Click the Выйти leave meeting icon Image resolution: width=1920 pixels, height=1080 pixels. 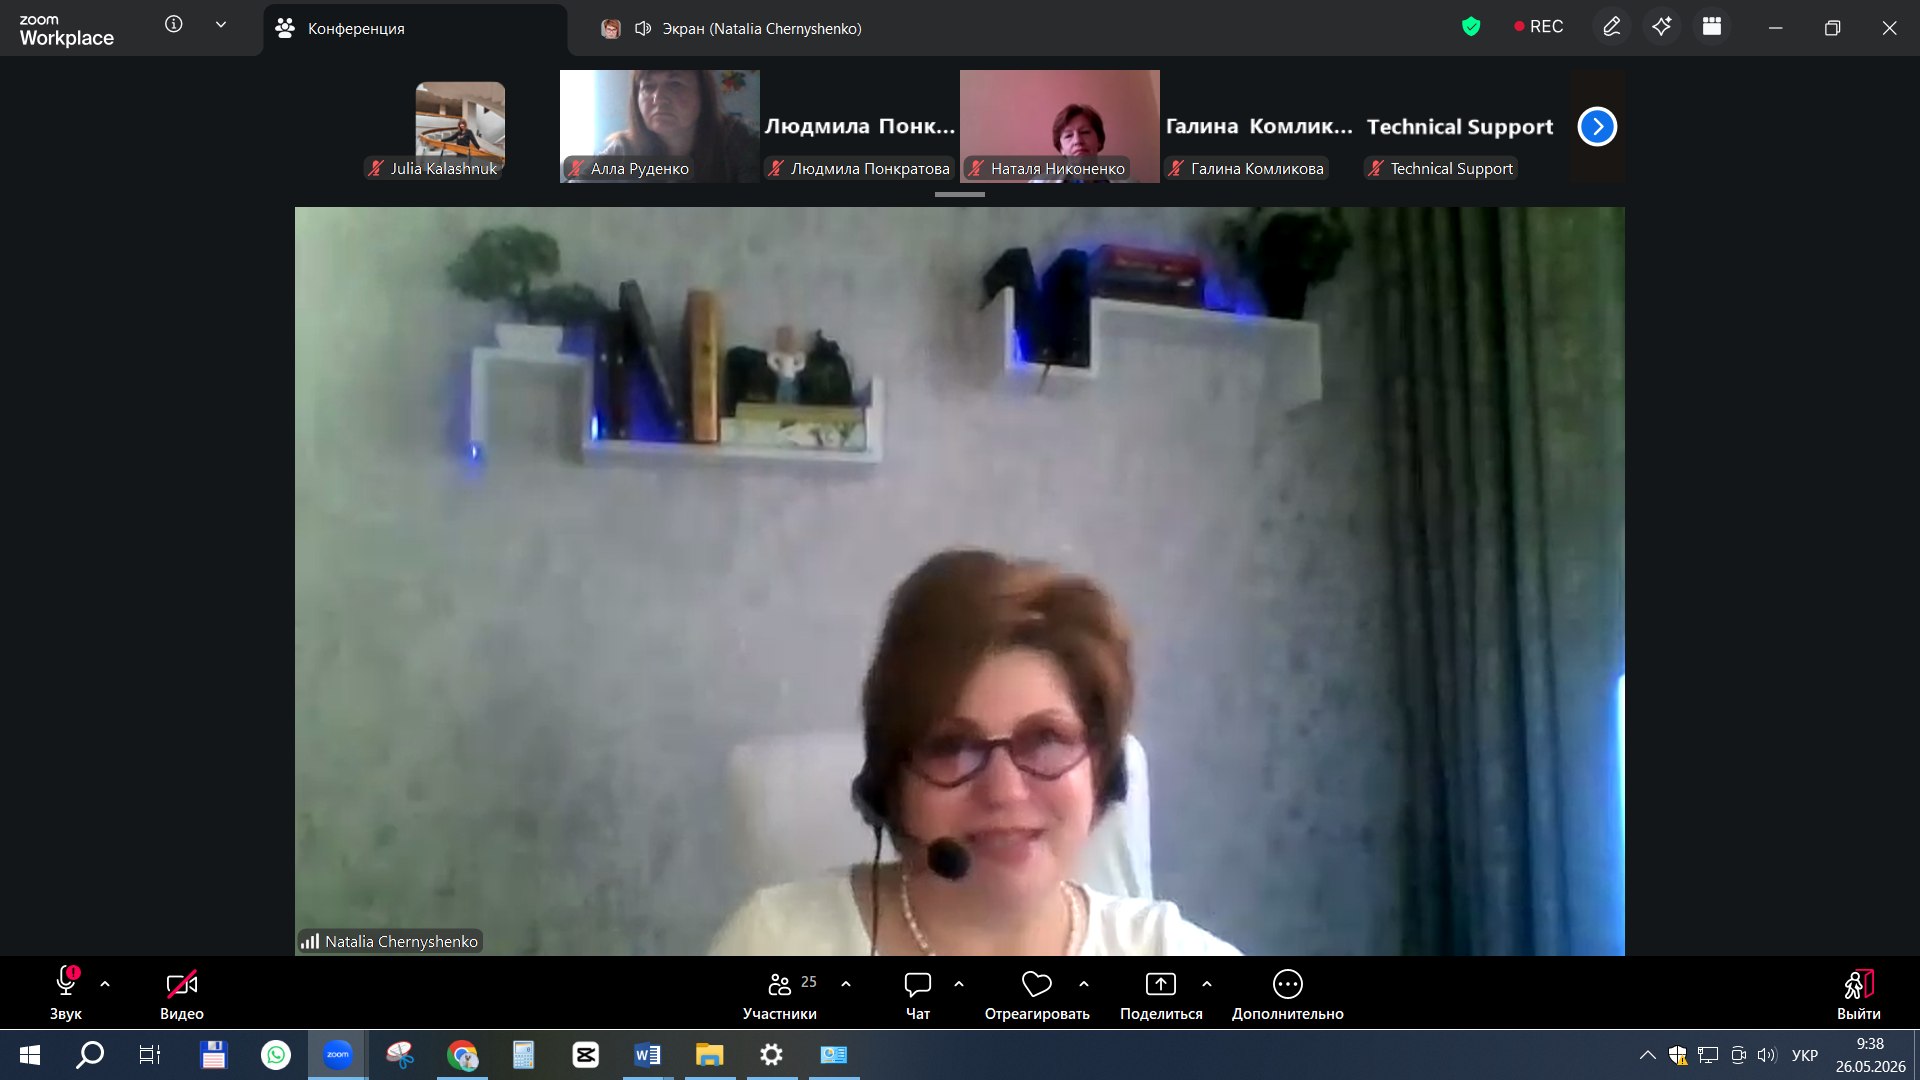pyautogui.click(x=1858, y=984)
